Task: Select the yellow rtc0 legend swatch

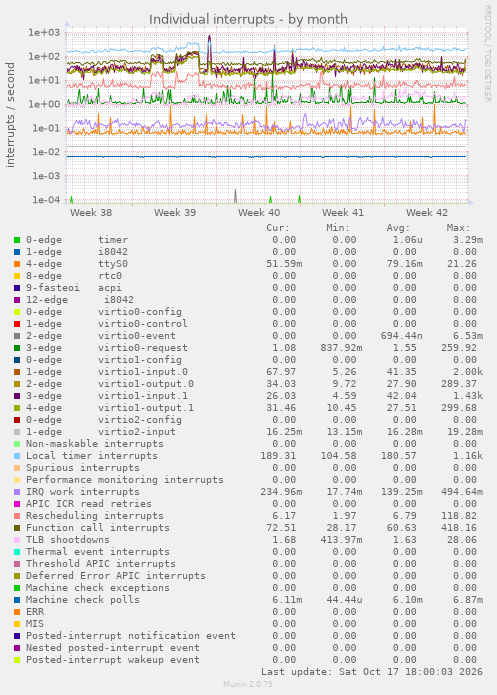Action: tap(17, 276)
